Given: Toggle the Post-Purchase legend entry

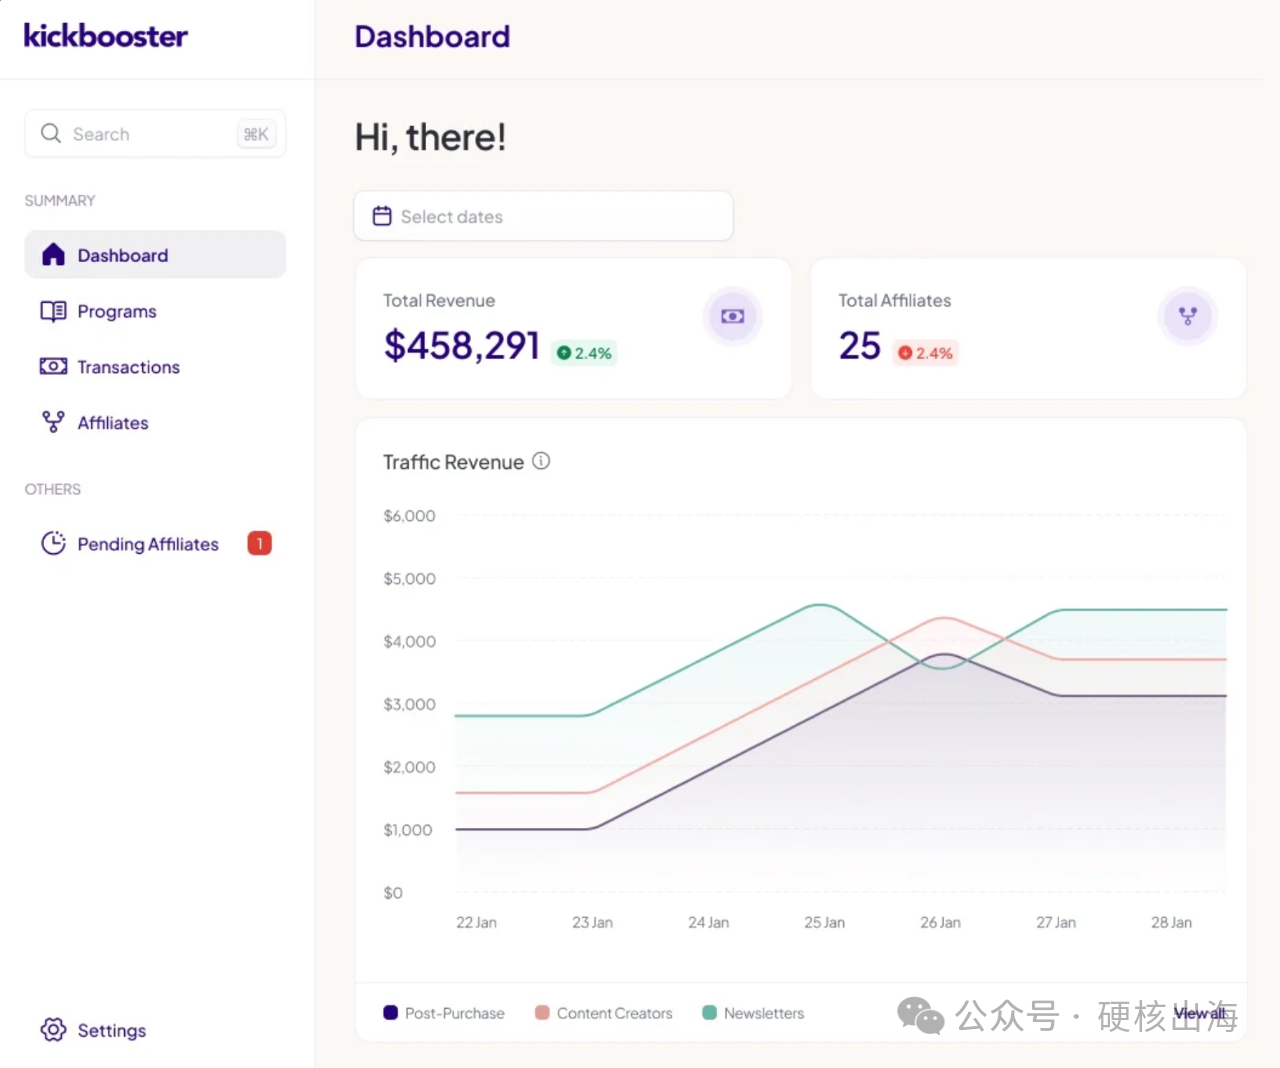Looking at the screenshot, I should tap(444, 1013).
